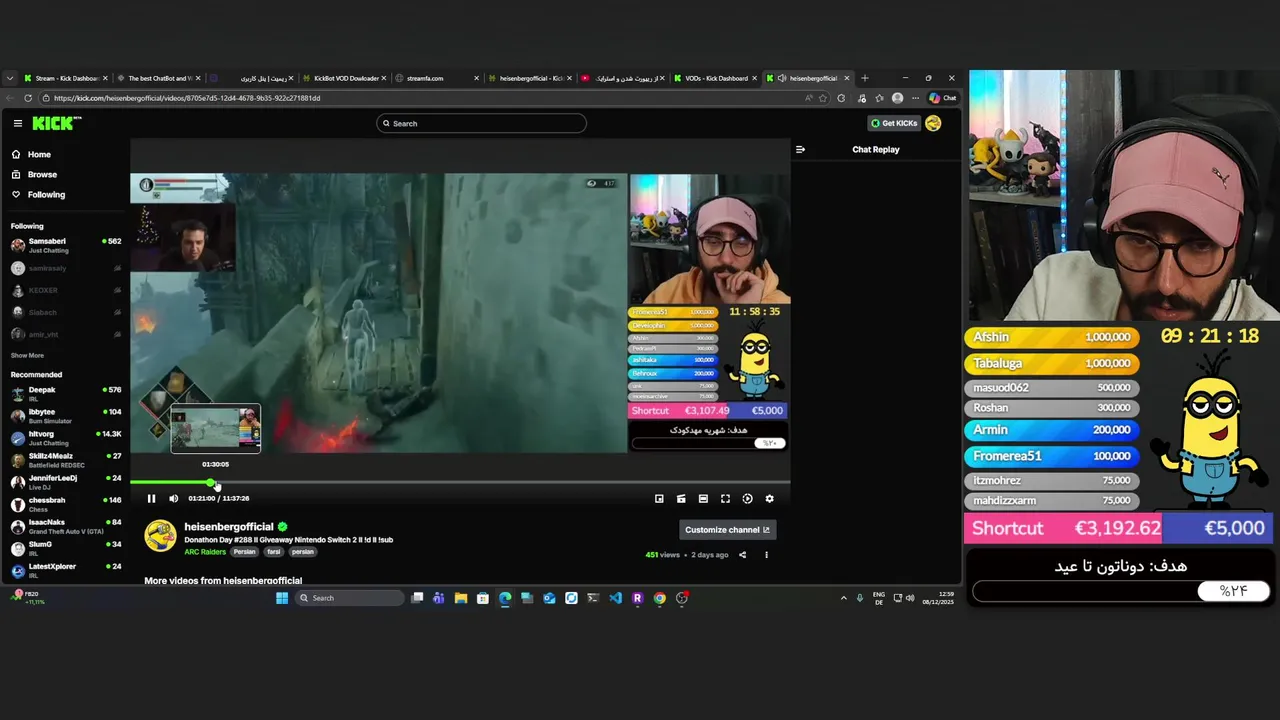Image resolution: width=1280 pixels, height=720 pixels.
Task: Click heisenbergofficial channel avatar
Action: (x=160, y=536)
